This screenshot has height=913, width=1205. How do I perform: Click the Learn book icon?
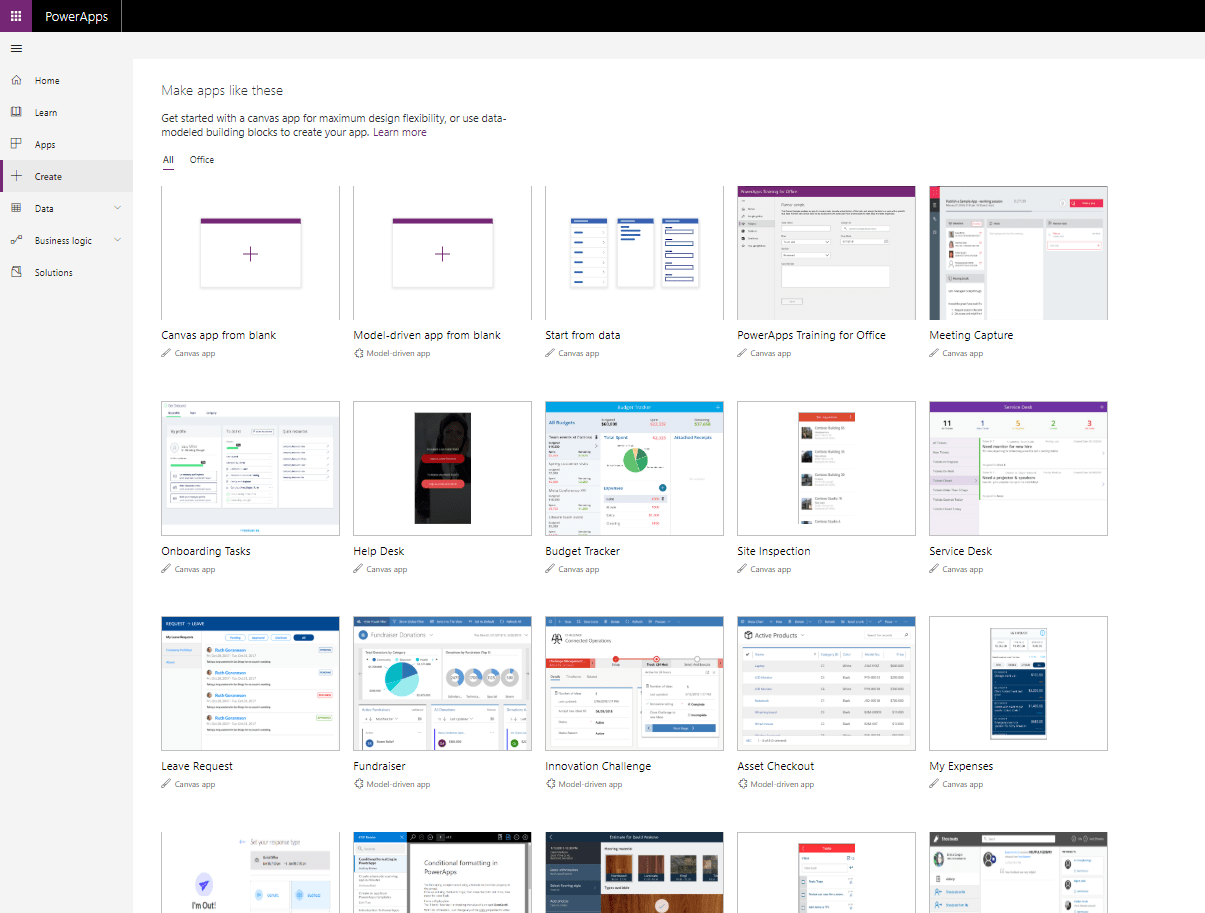(16, 112)
